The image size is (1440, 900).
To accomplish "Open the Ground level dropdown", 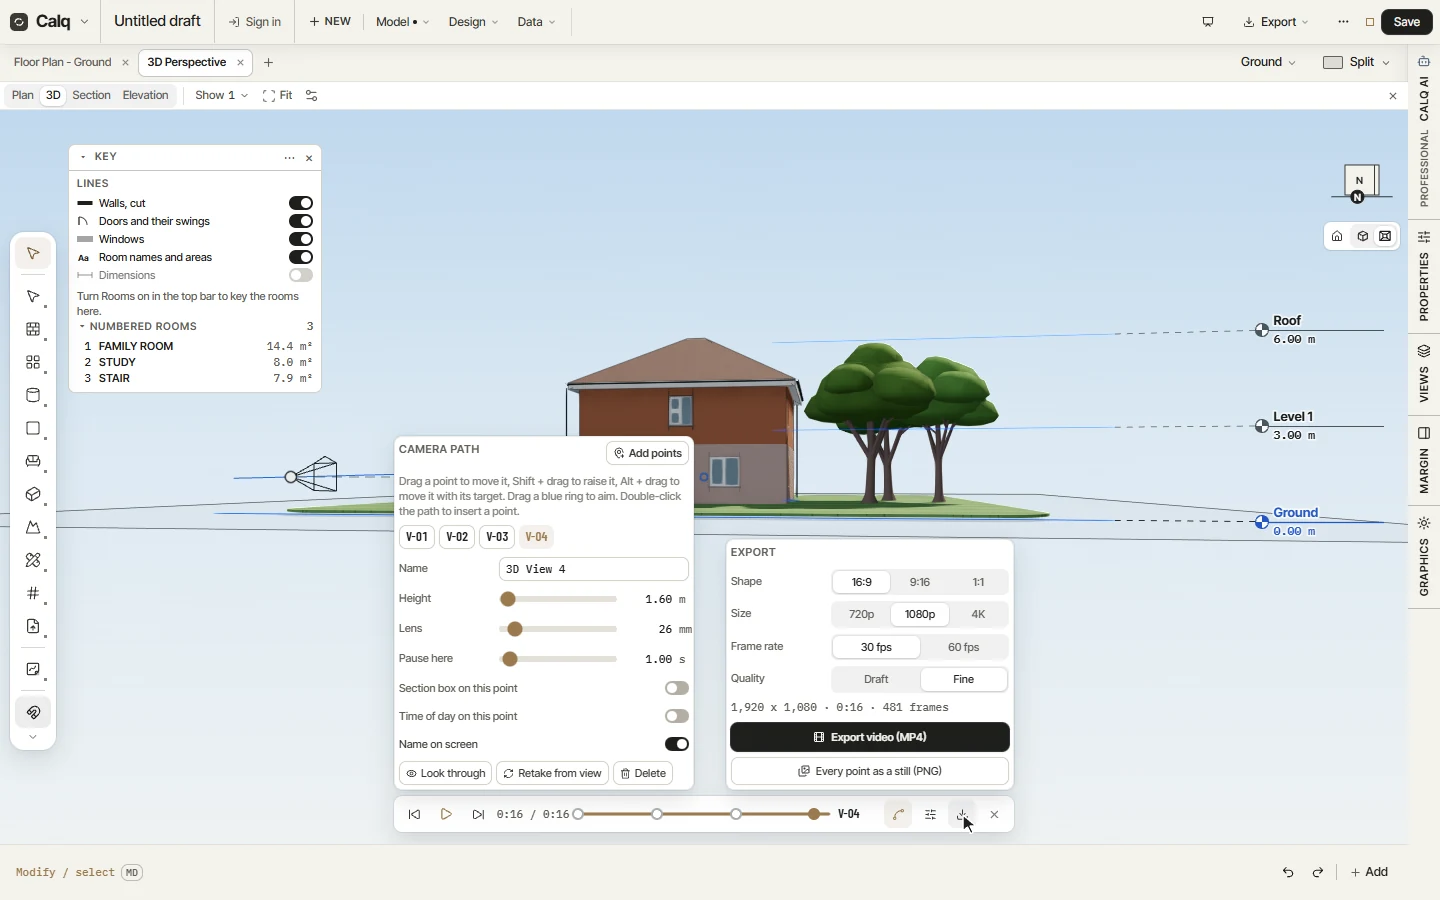I will coord(1269,62).
